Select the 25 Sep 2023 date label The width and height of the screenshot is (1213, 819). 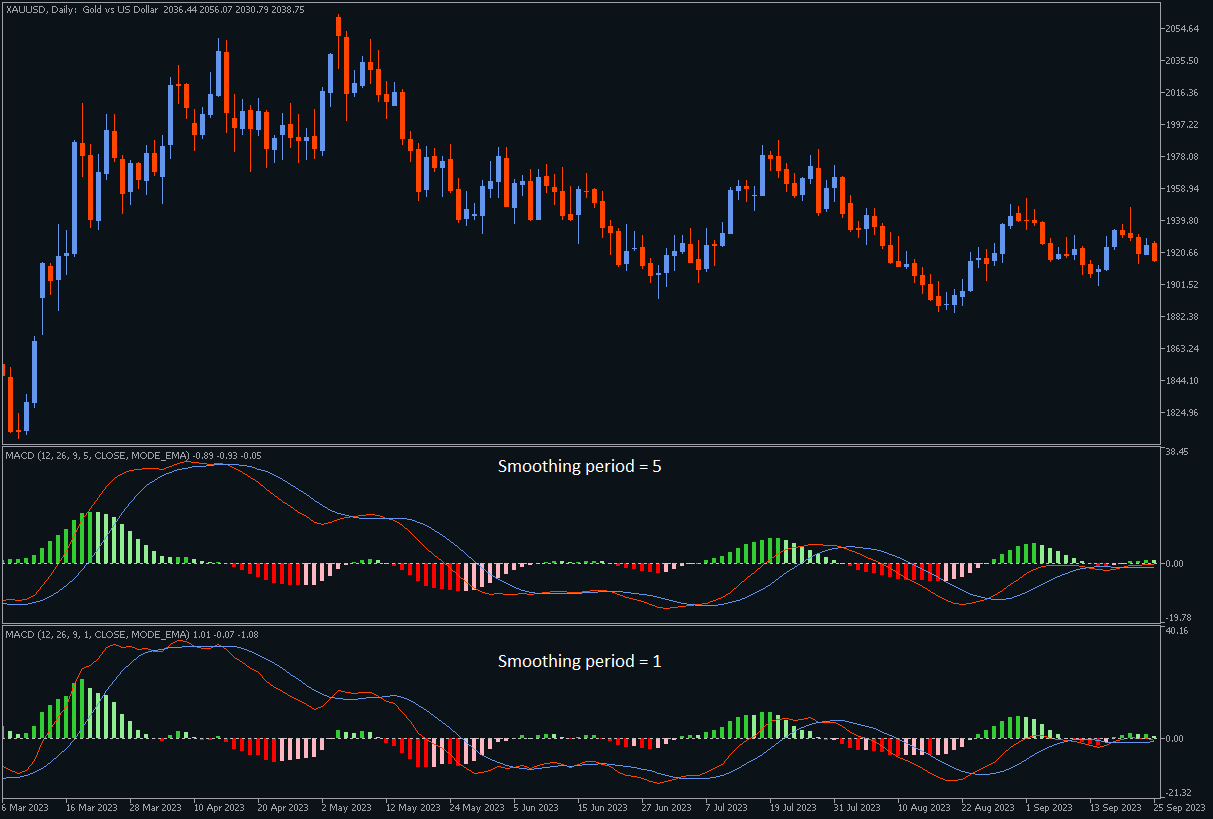pyautogui.click(x=1180, y=807)
